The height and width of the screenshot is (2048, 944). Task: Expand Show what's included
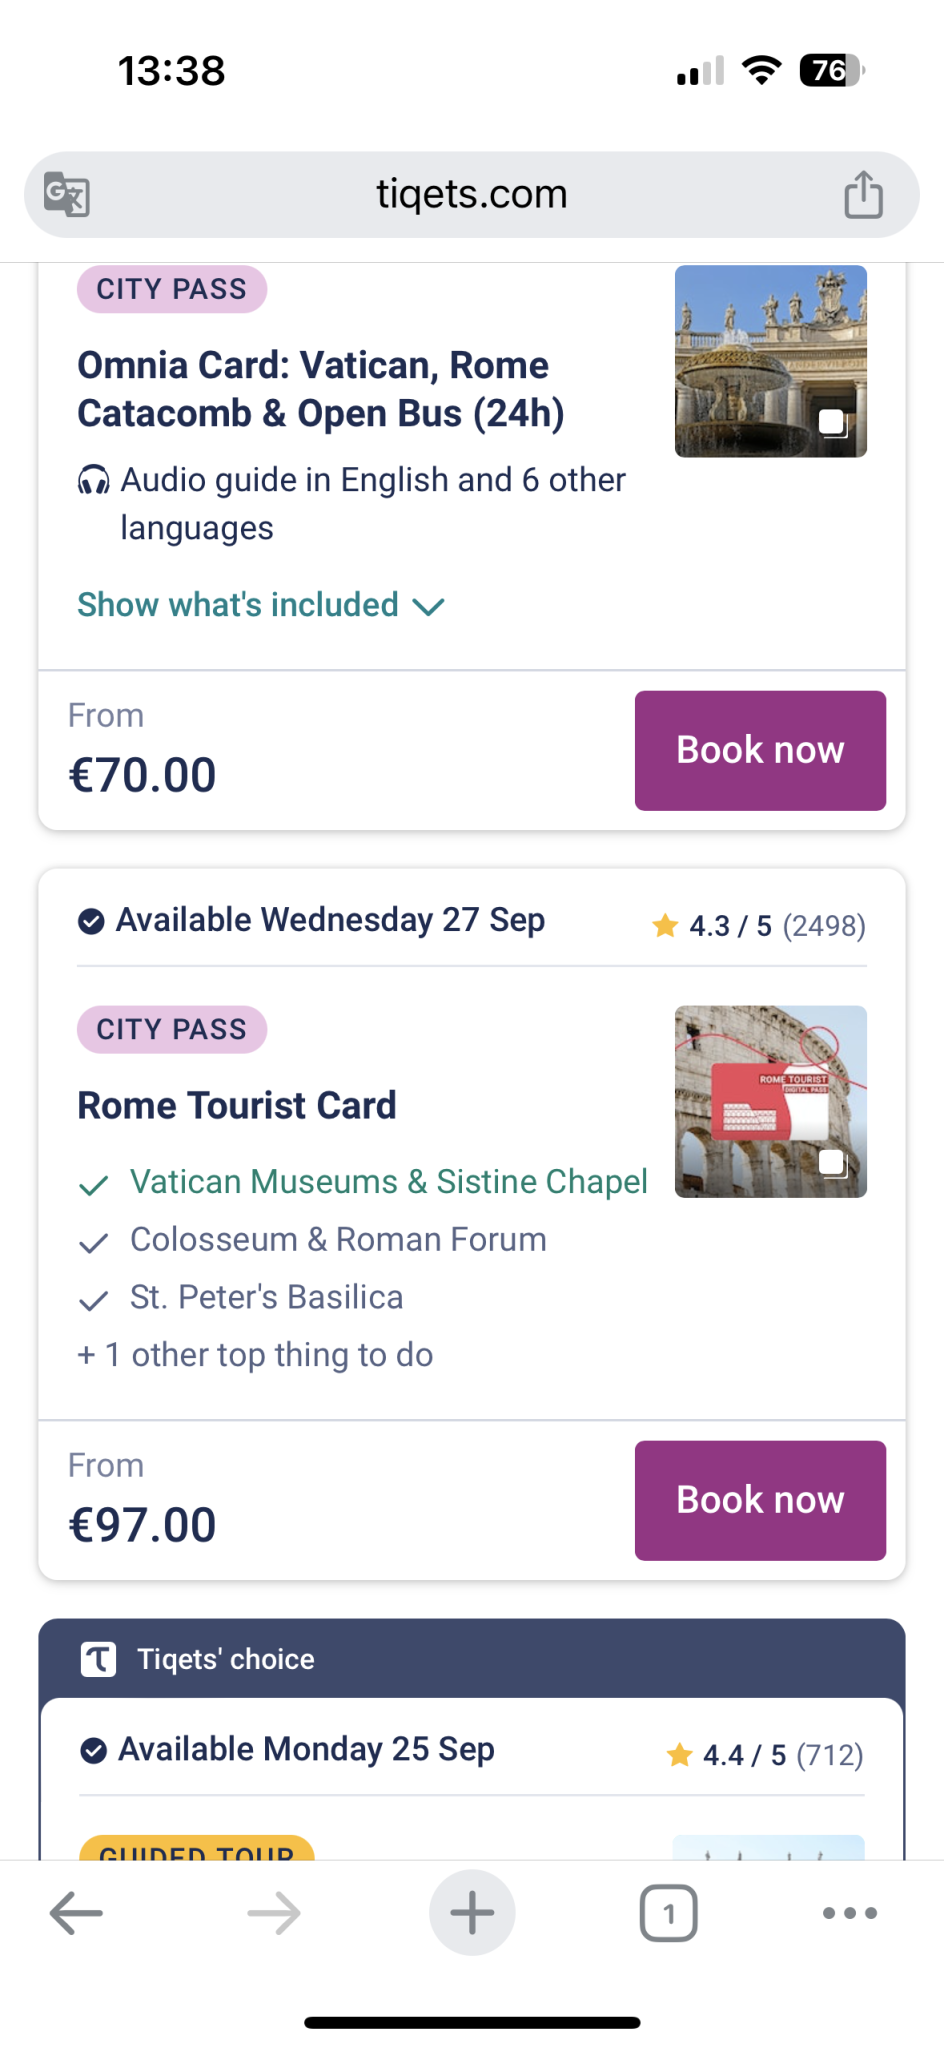[x=261, y=605]
